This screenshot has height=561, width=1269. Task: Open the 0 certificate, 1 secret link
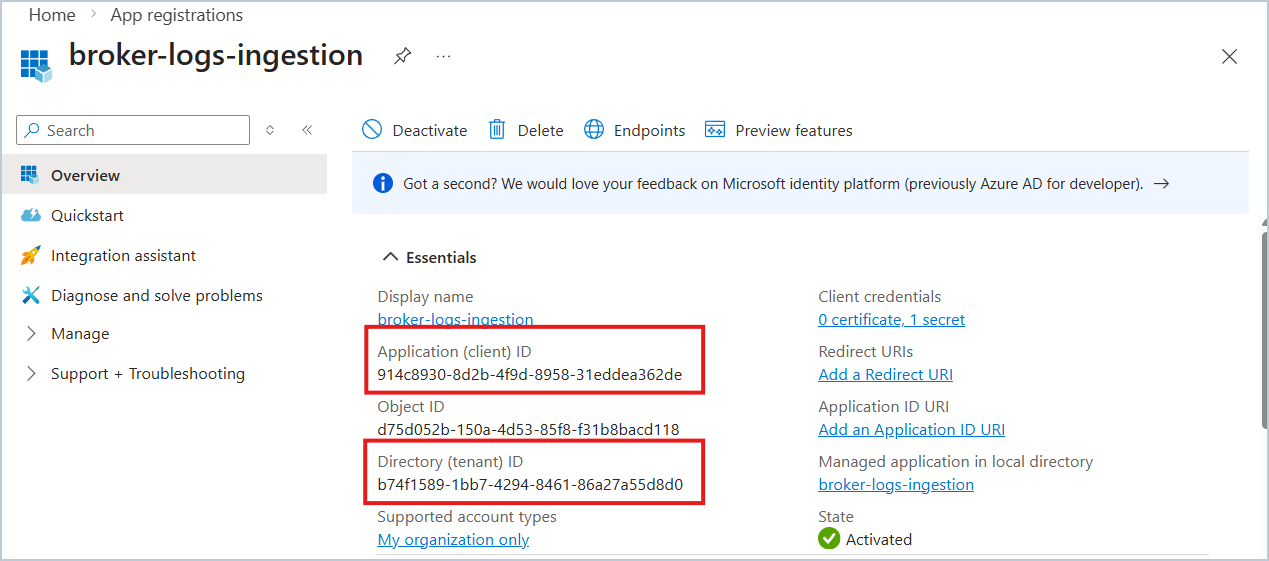(891, 320)
